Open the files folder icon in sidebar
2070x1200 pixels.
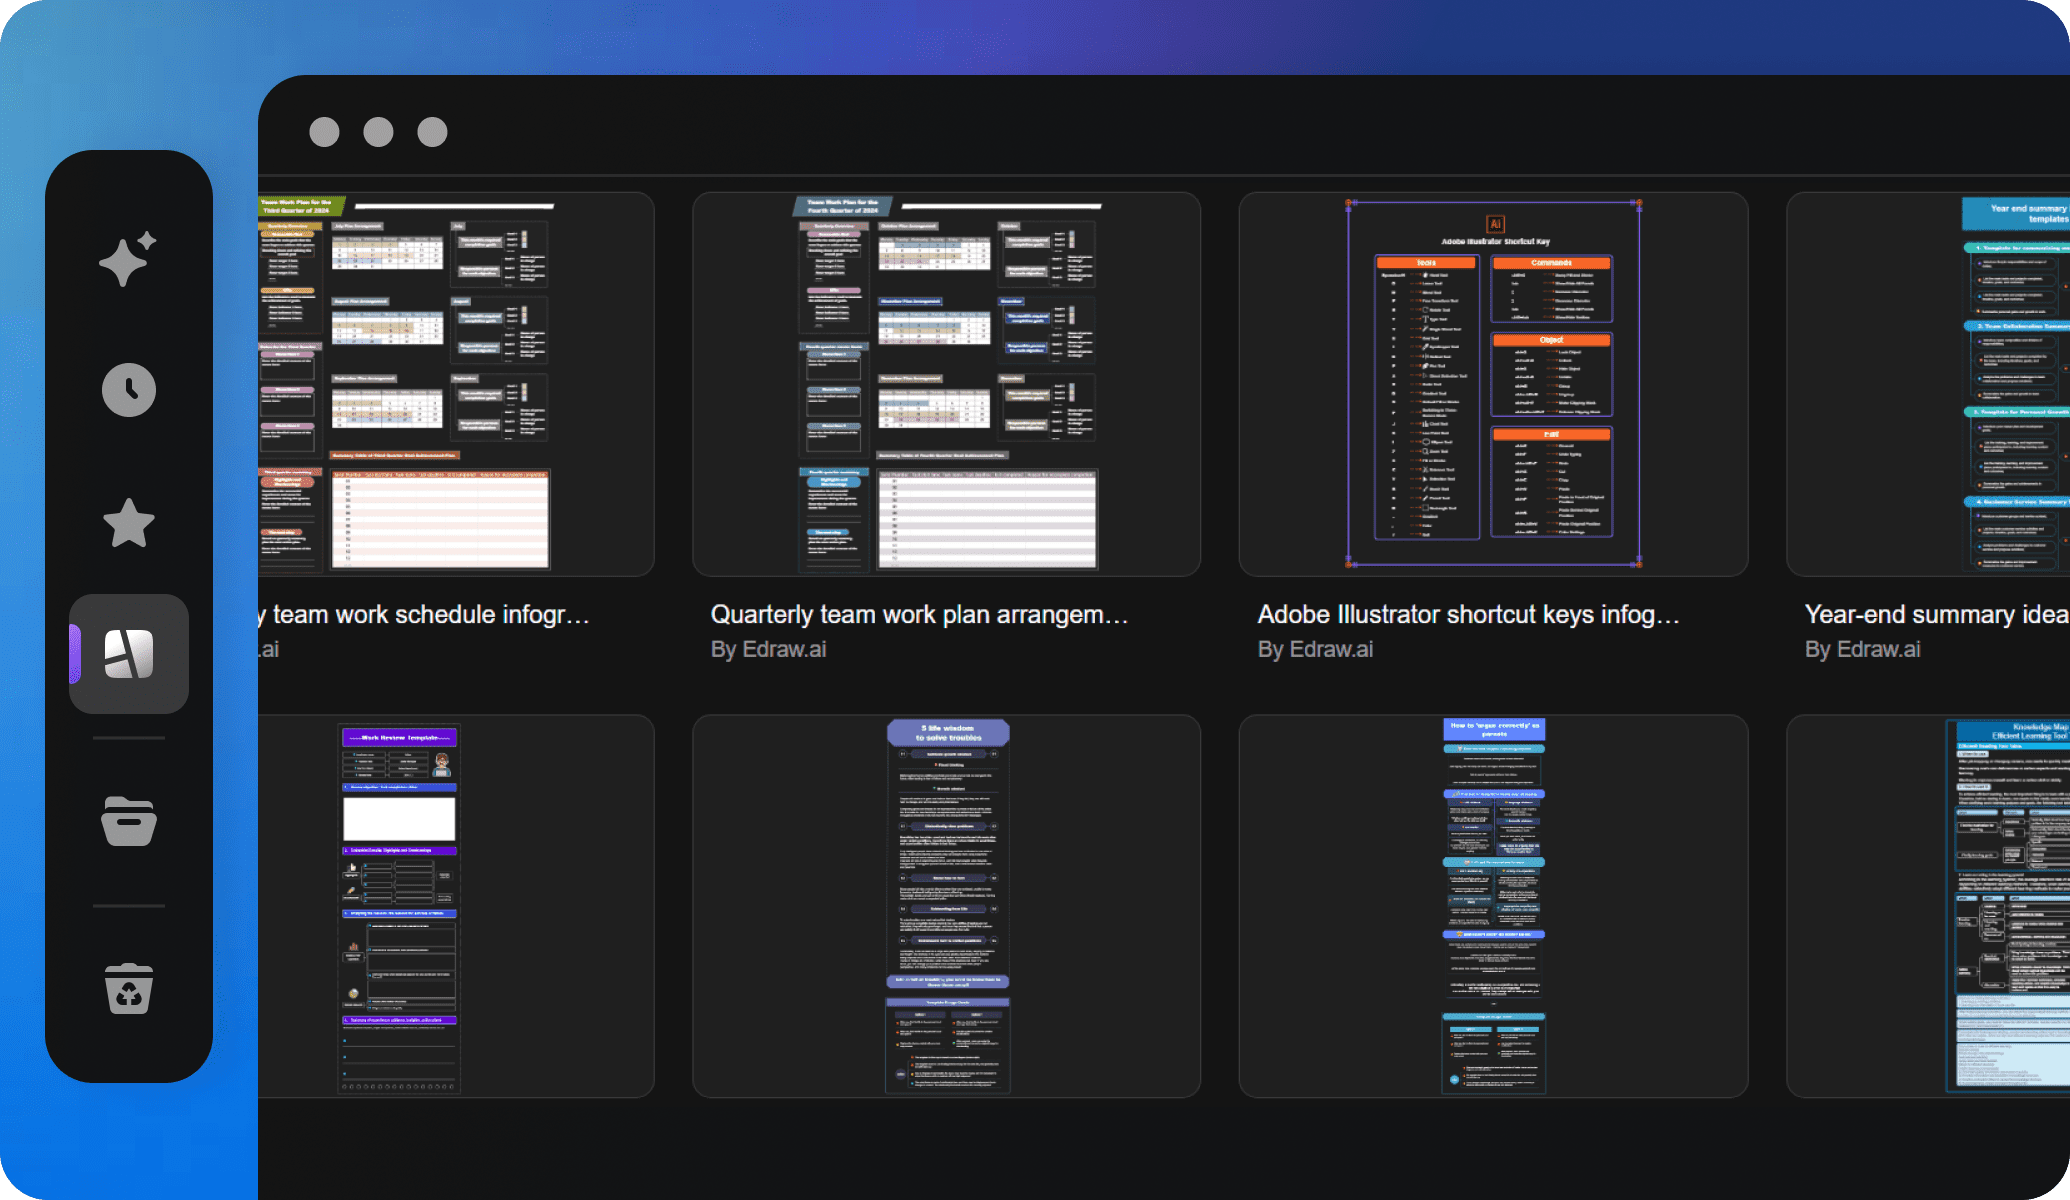(x=129, y=822)
